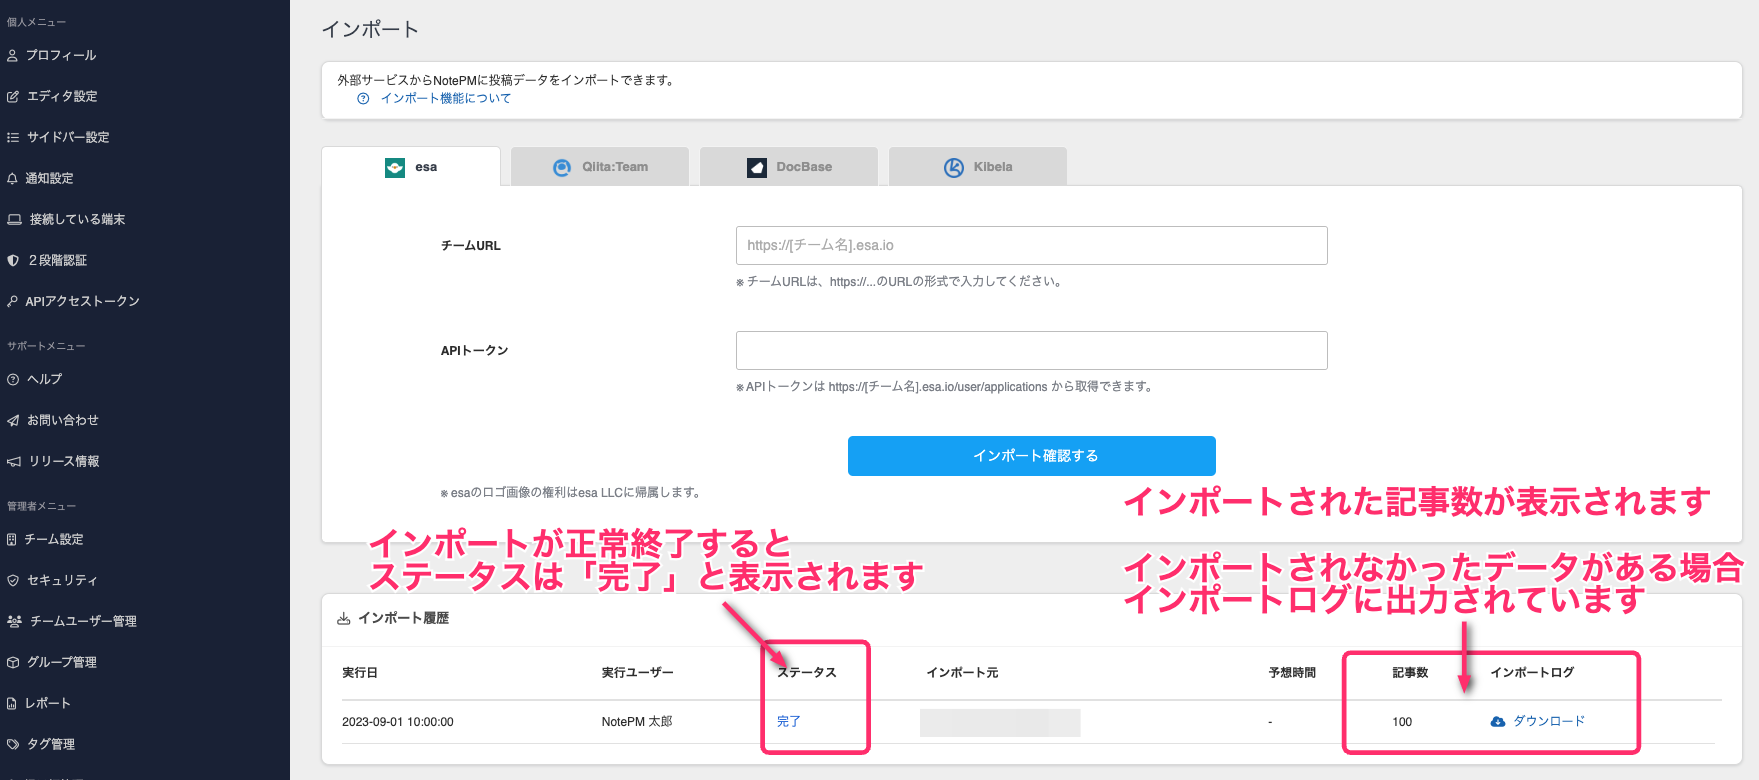Viewport: 1759px width, 780px height.
Task: Open エディタ設定 menu item
Action: coord(62,96)
